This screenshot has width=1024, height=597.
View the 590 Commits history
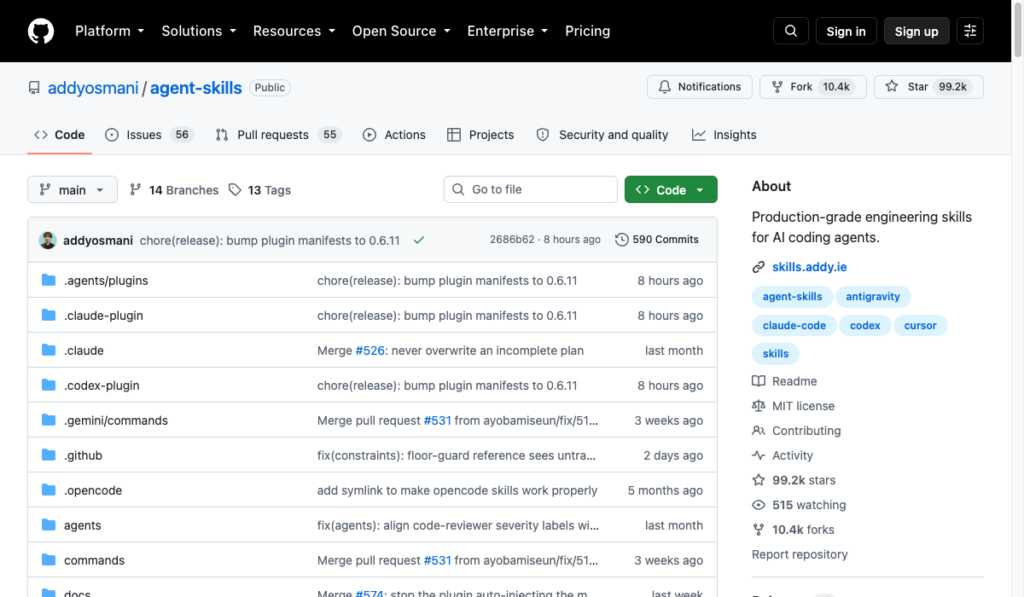pos(657,240)
